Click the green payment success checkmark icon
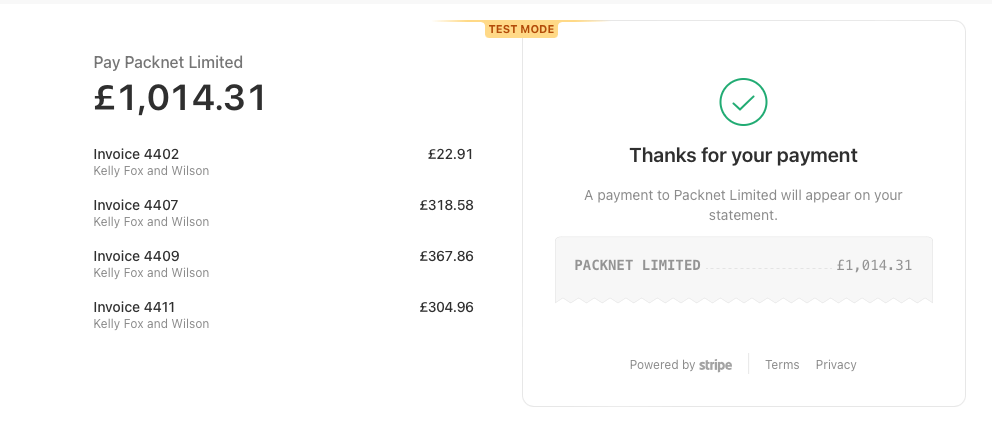Image resolution: width=992 pixels, height=429 pixels. point(743,102)
